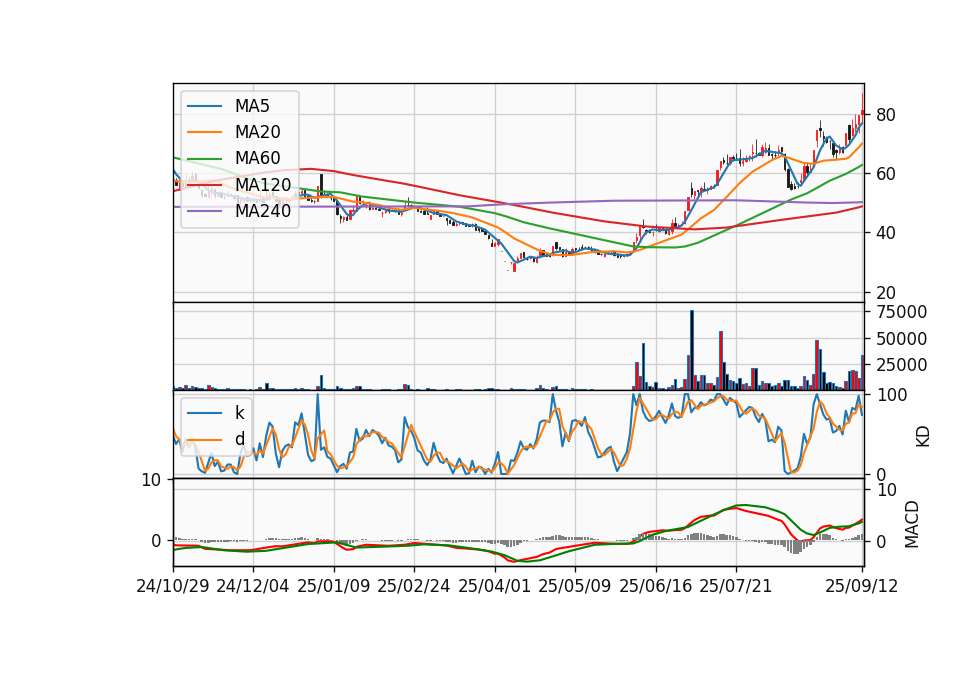Click the 24/10/29 date axis label
960x690 pixels.
[173, 586]
